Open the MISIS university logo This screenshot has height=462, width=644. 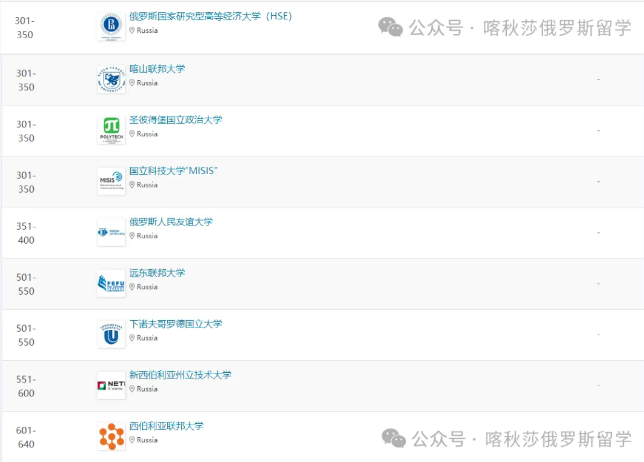pyautogui.click(x=111, y=181)
